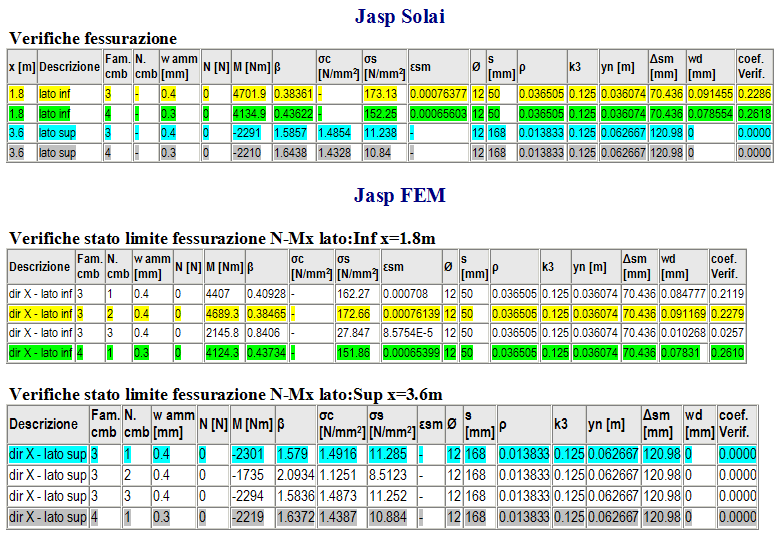Click σs value 173.13
The height and width of the screenshot is (539, 780).
(x=380, y=93)
